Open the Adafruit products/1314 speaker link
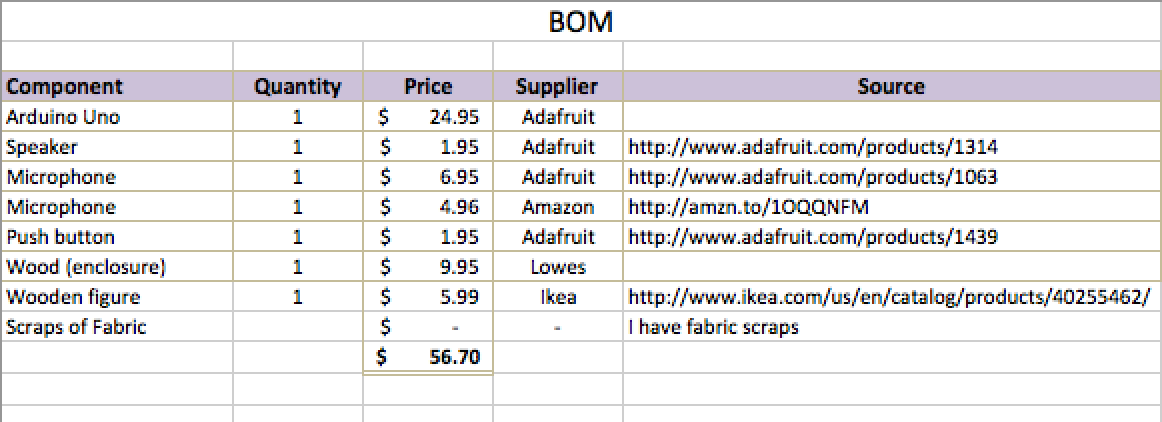The image size is (1162, 422). coord(812,147)
